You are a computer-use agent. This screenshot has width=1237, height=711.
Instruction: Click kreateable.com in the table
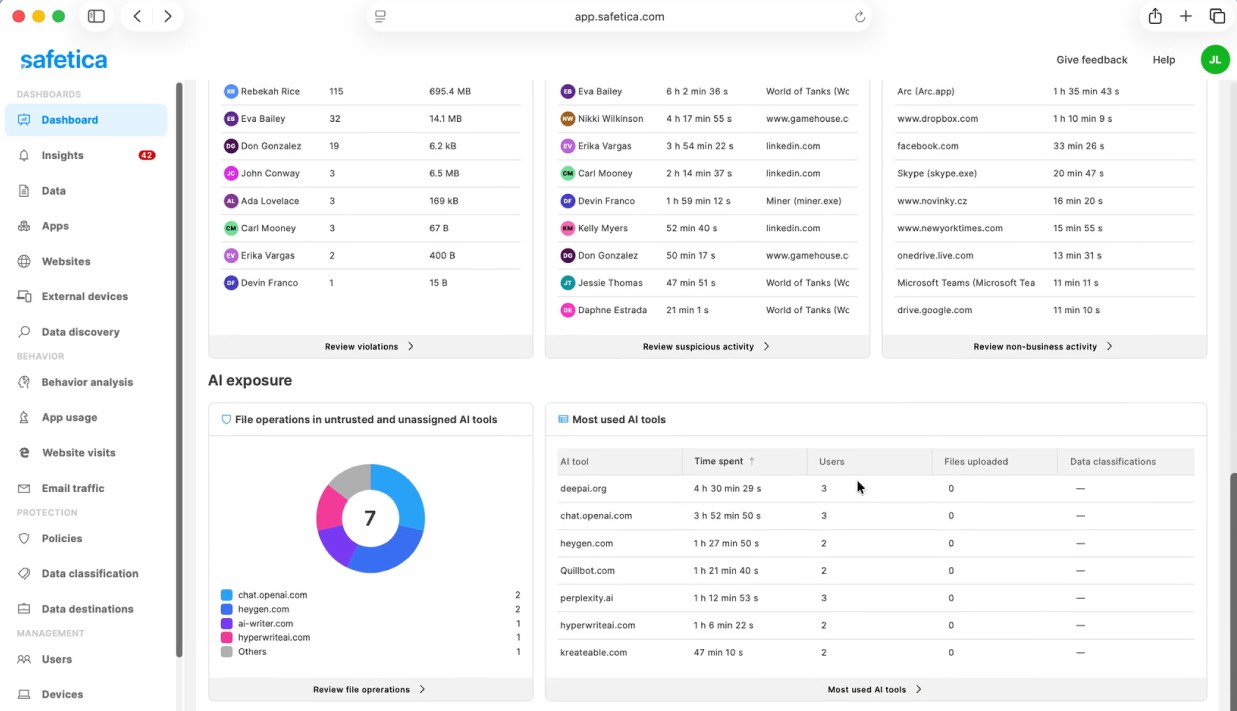pos(593,653)
